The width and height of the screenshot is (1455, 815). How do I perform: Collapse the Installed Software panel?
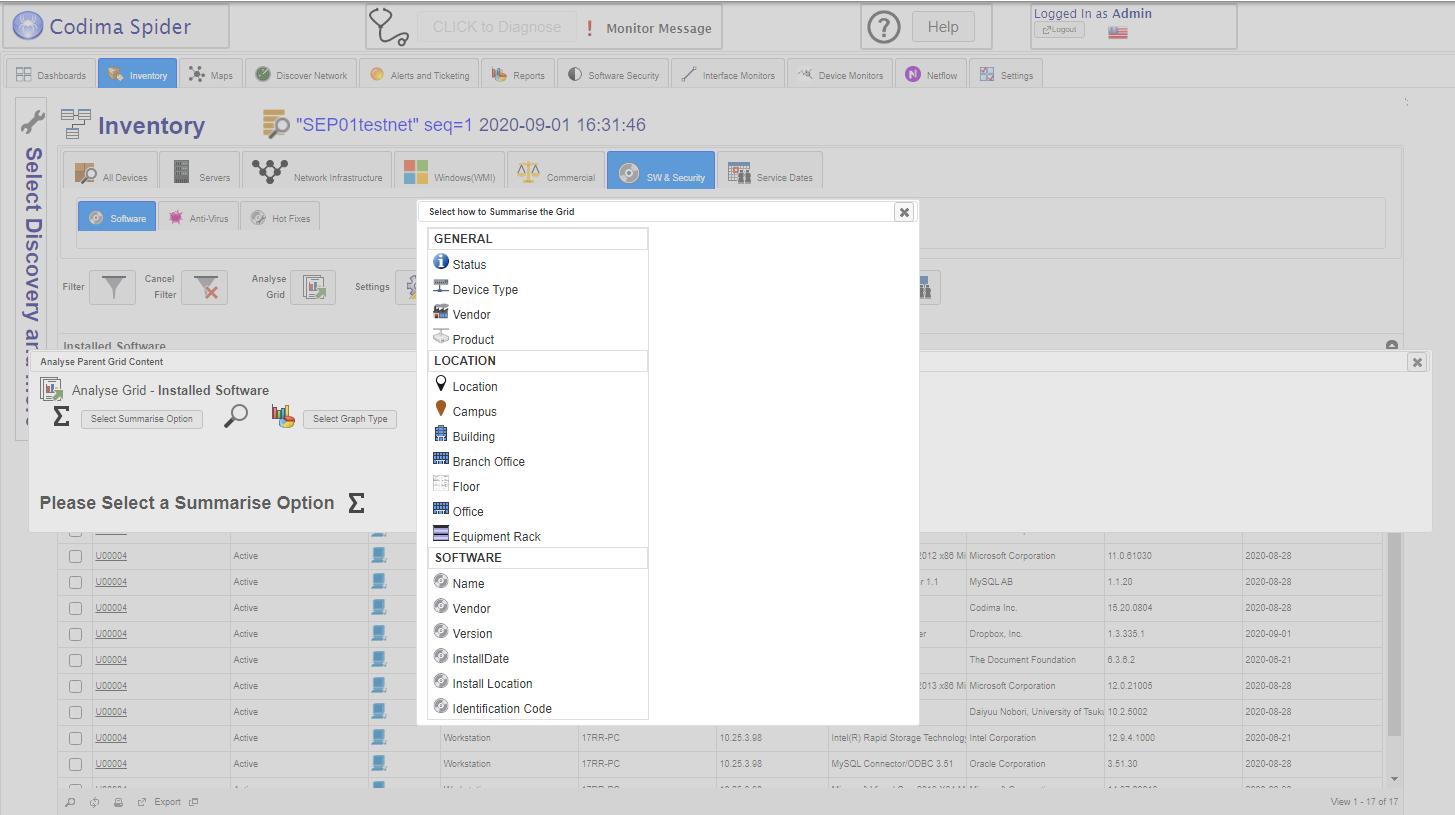(x=1392, y=346)
